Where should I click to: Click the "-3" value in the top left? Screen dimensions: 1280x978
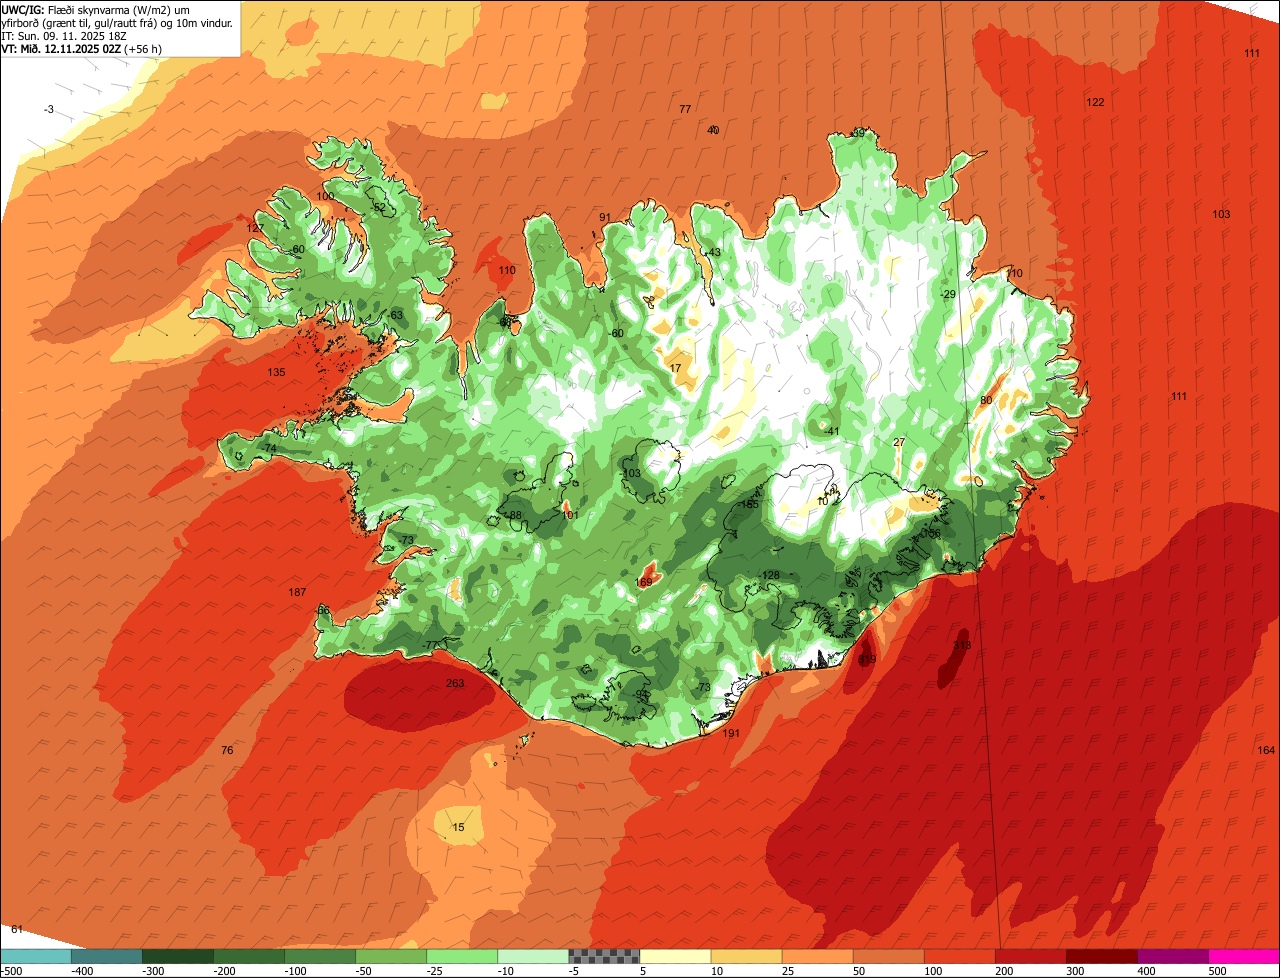pyautogui.click(x=49, y=109)
